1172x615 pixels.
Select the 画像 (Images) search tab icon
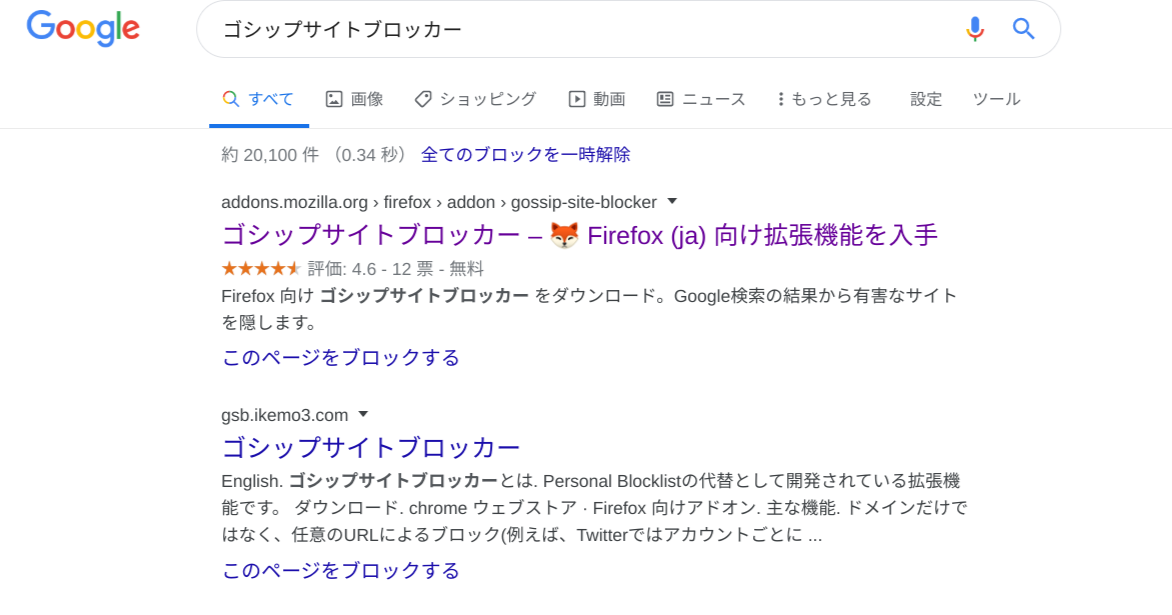[x=335, y=98]
